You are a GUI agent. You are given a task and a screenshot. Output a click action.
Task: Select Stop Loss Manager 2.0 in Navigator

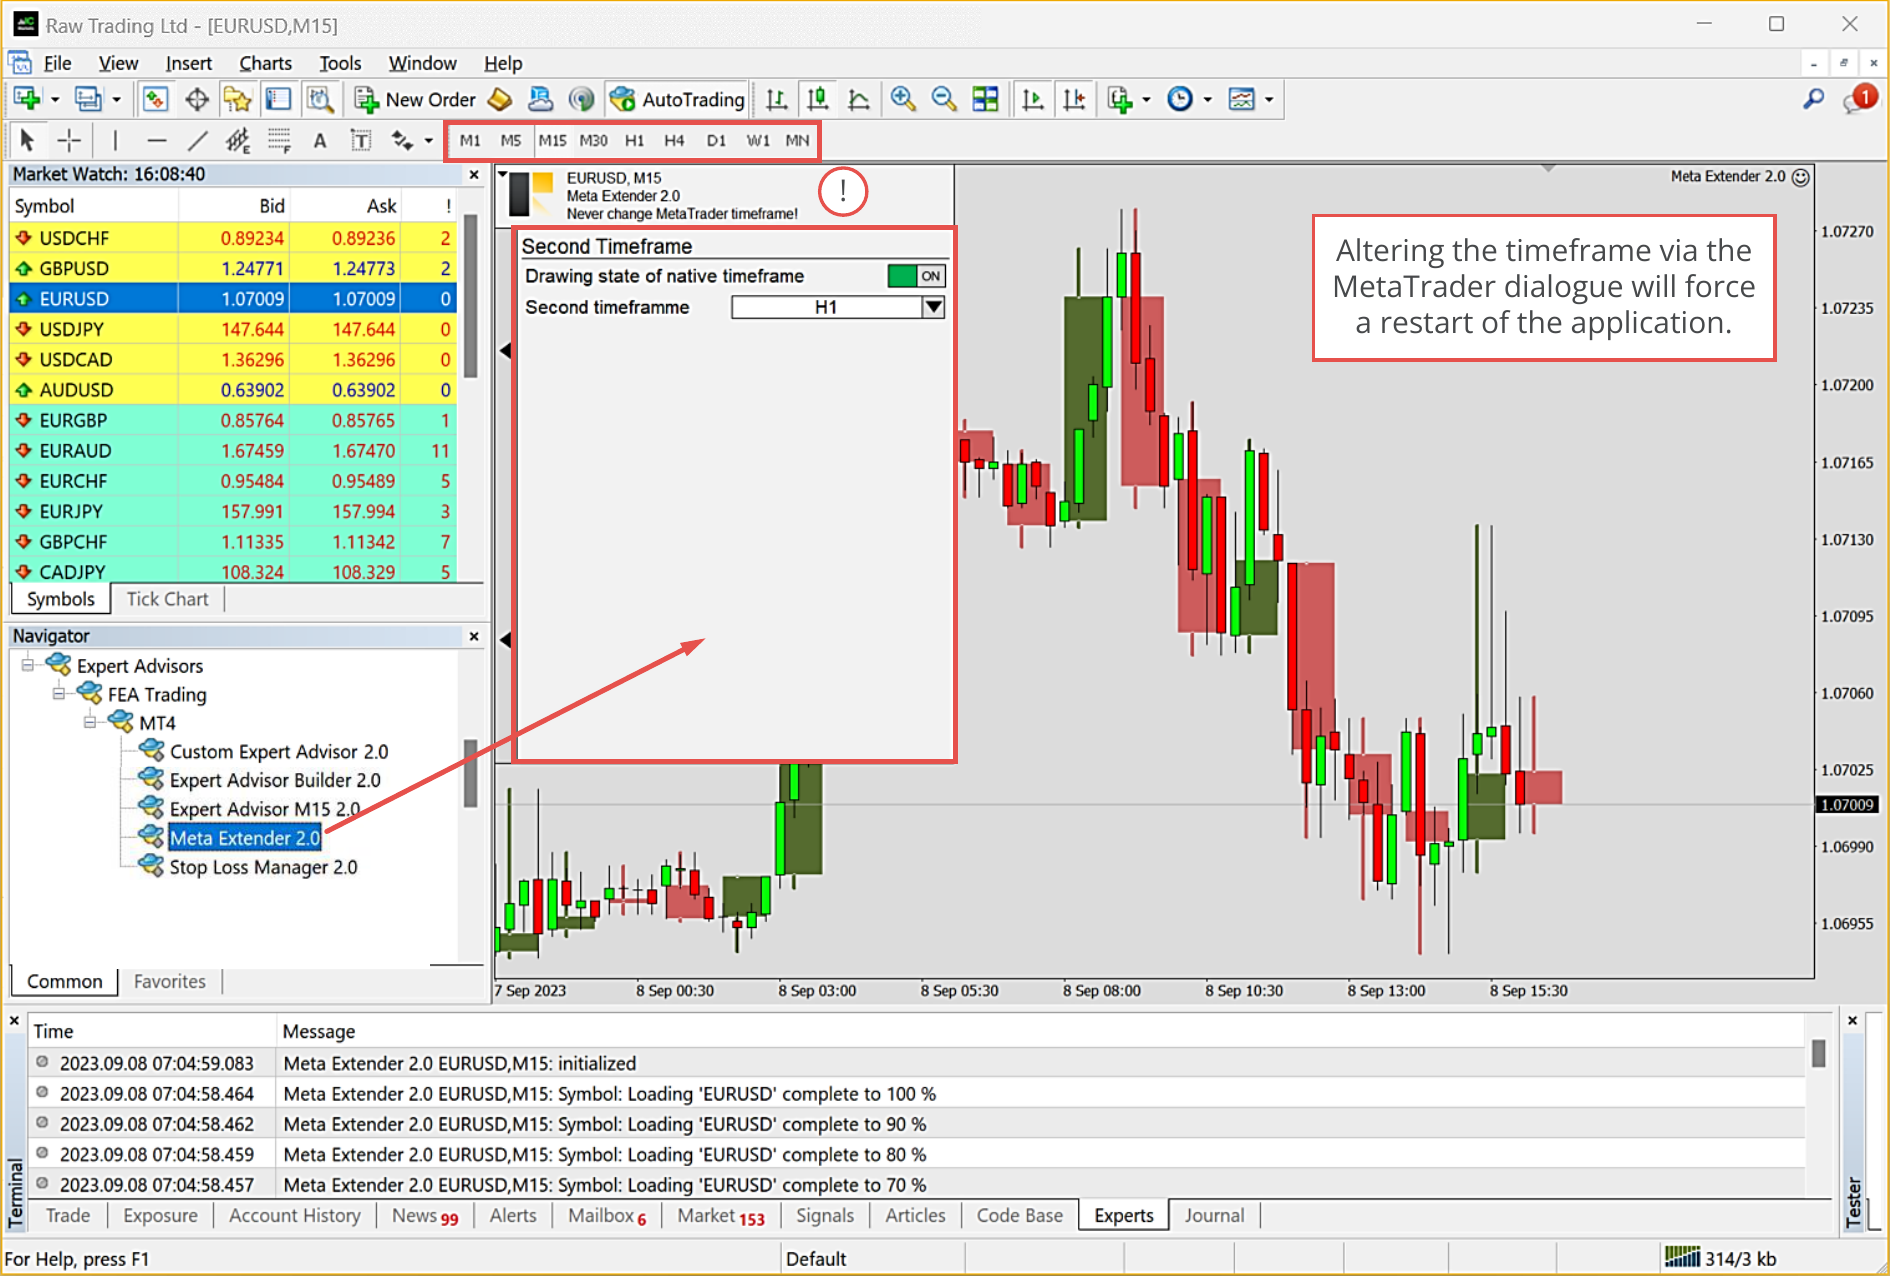263,867
